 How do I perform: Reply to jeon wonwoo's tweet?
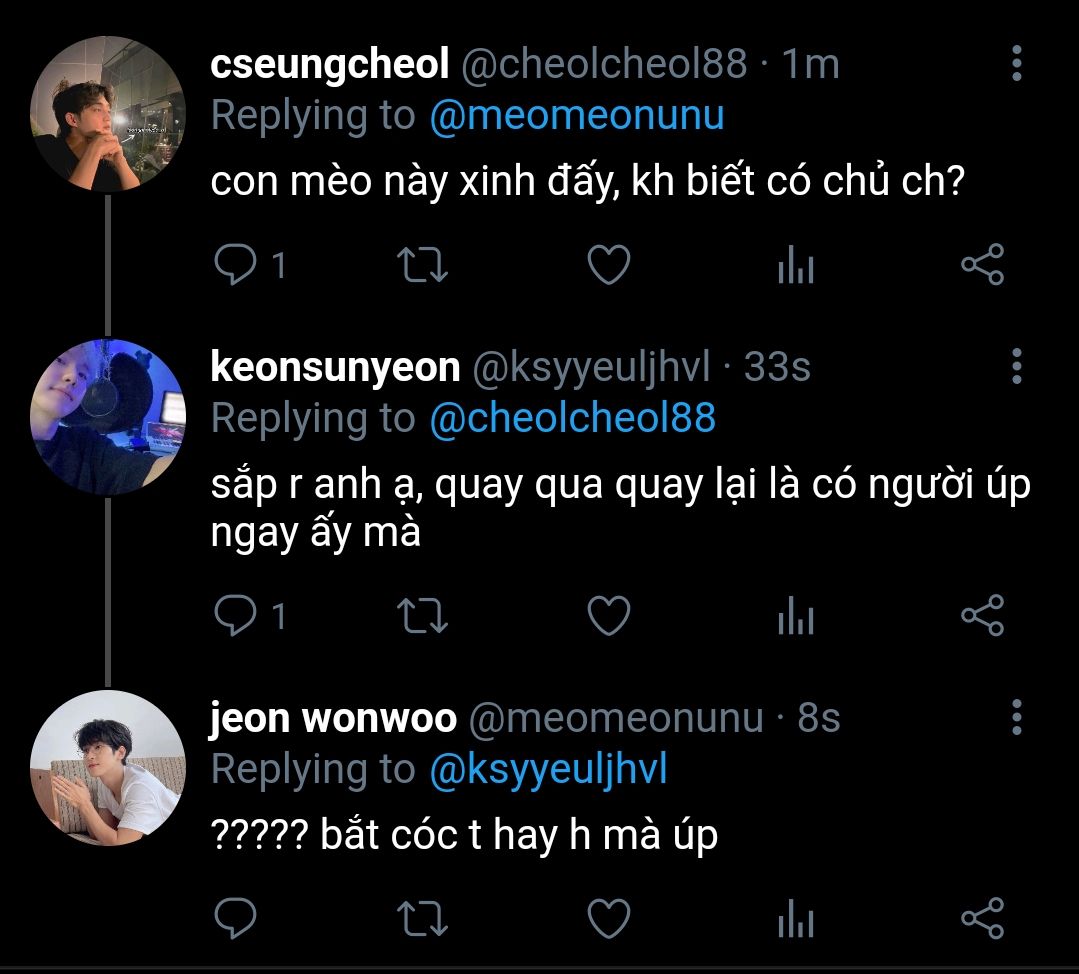pos(237,918)
